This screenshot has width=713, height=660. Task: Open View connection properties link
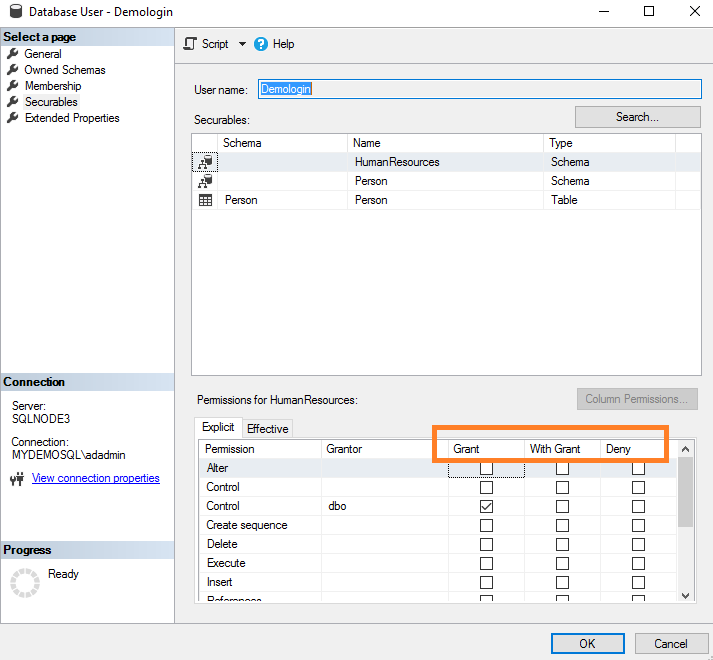96,478
